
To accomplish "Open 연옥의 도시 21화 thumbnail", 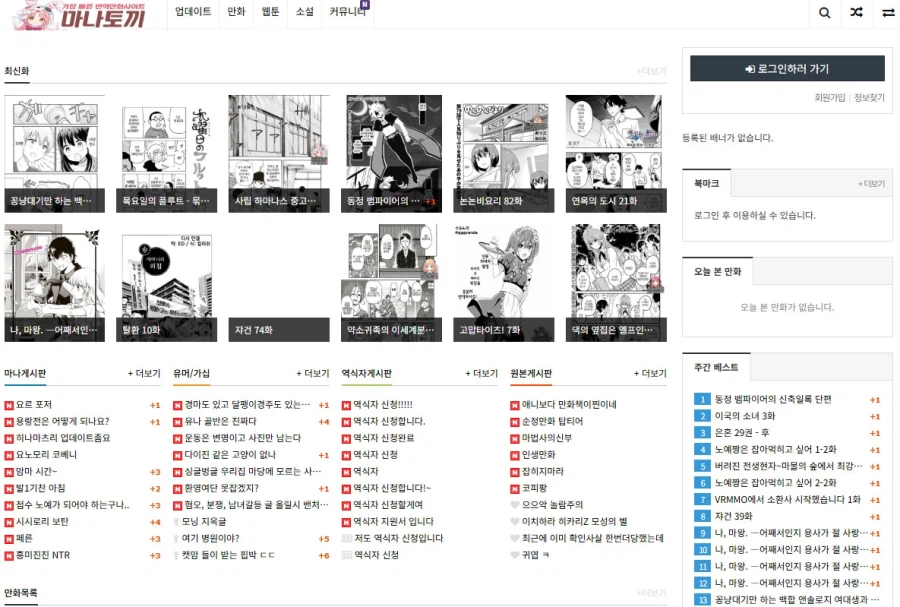I will click(x=616, y=154).
